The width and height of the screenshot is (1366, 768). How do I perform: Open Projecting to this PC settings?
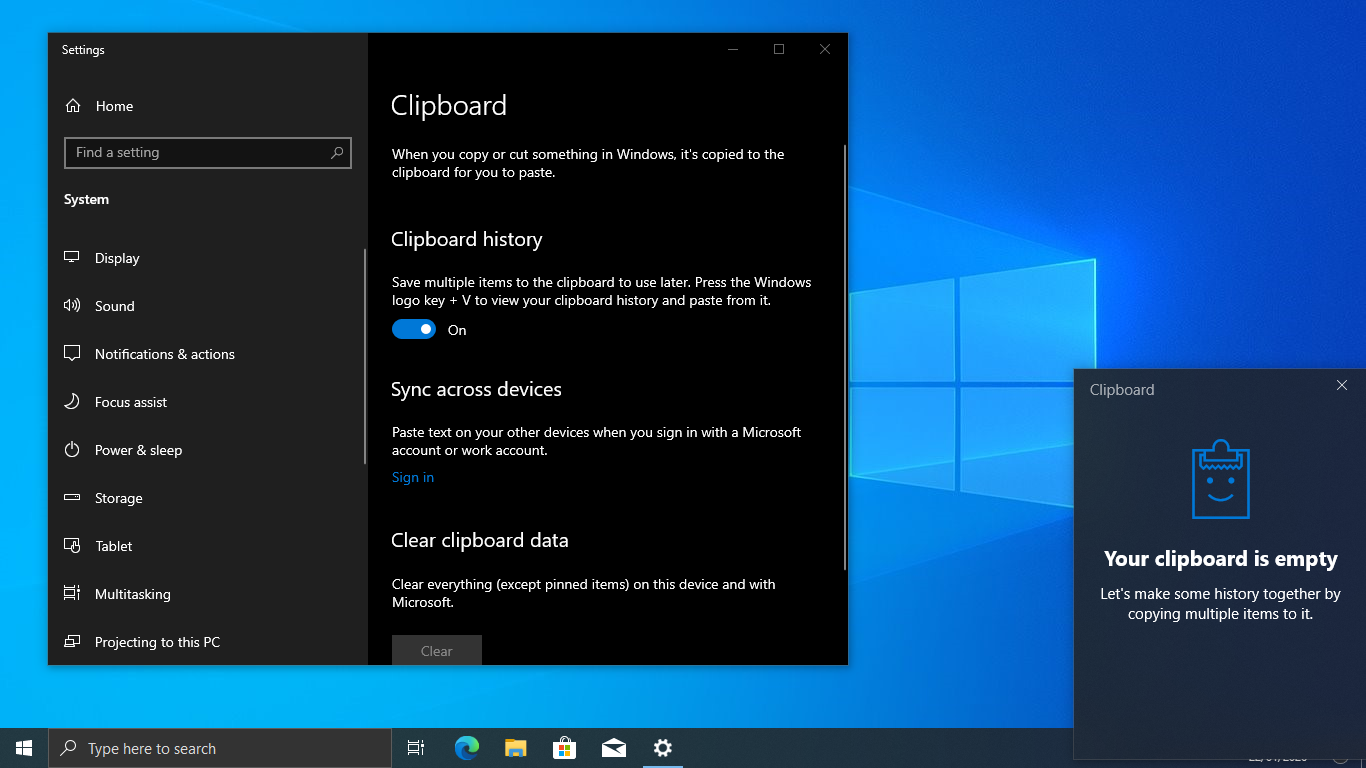tap(157, 642)
